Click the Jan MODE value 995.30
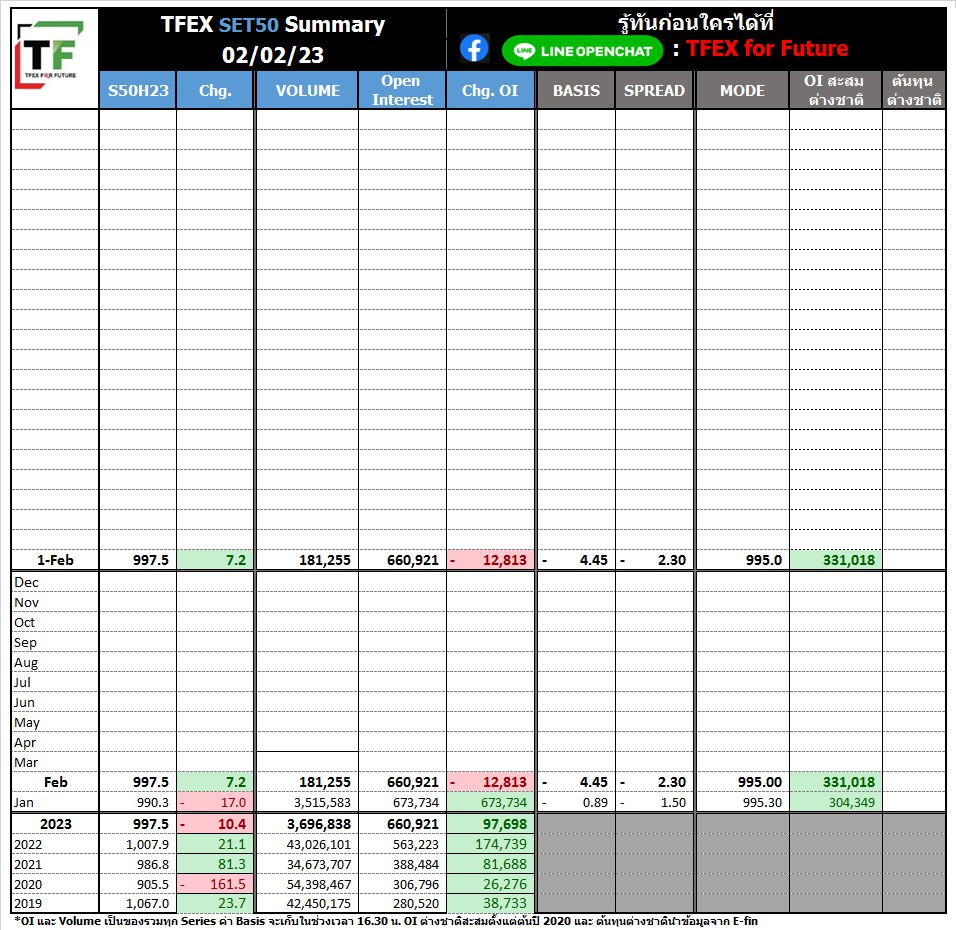The height and width of the screenshot is (930, 956). point(762,803)
